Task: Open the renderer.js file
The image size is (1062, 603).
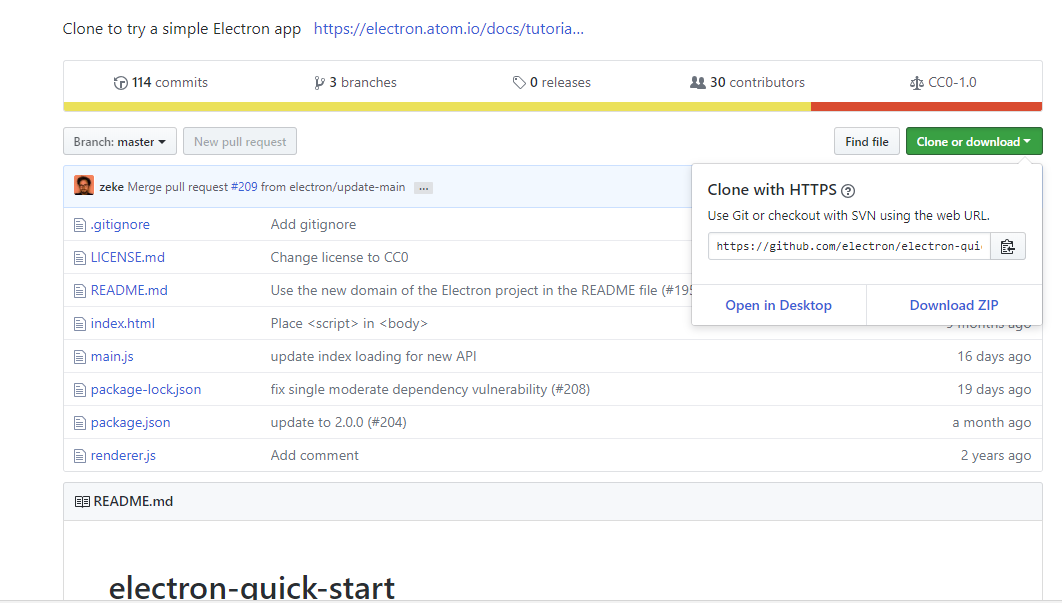Action: (123, 456)
